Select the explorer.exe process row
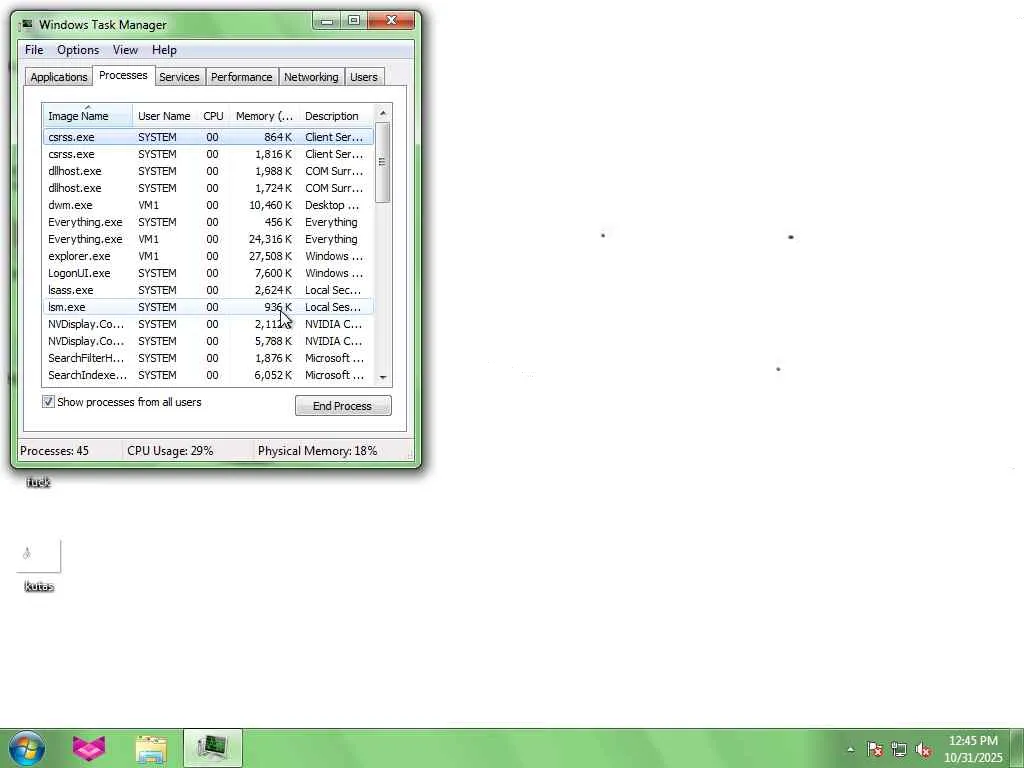 [208, 256]
